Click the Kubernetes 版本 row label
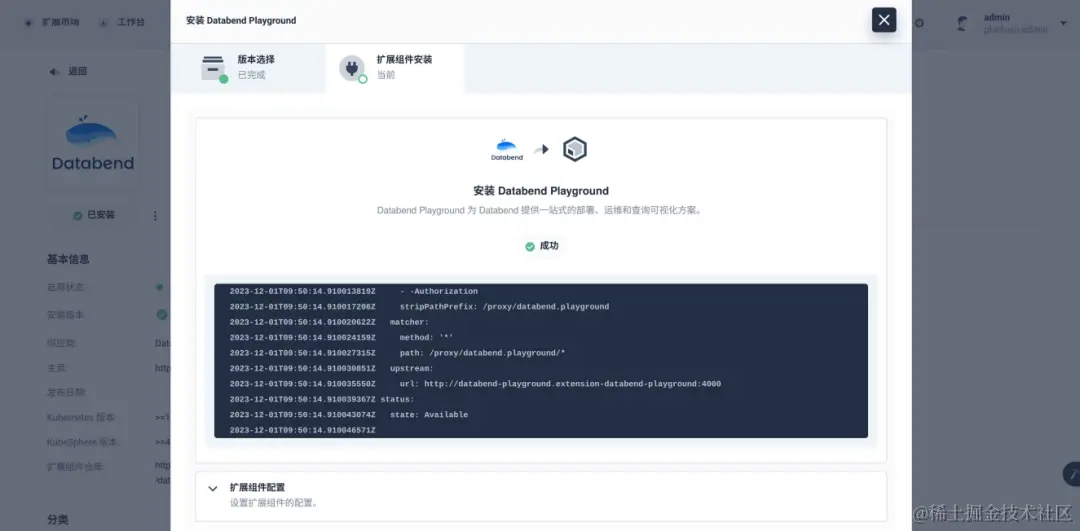This screenshot has height=531, width=1080. [81, 417]
